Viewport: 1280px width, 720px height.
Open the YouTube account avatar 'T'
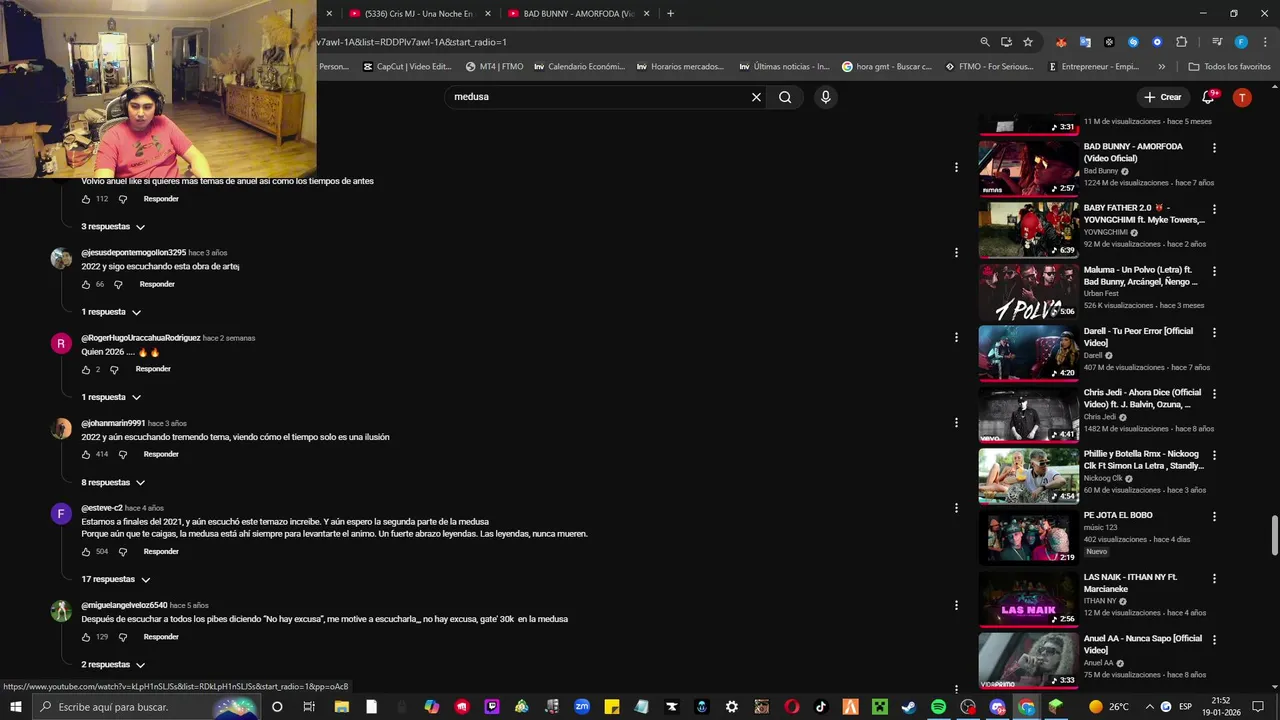click(x=1242, y=97)
